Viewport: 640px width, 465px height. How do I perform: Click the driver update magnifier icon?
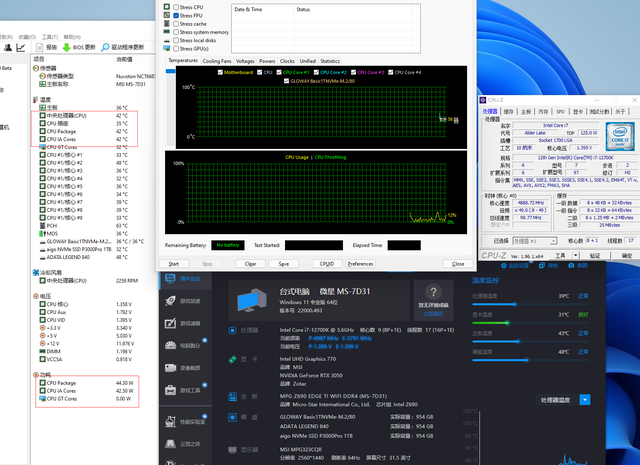[106, 47]
